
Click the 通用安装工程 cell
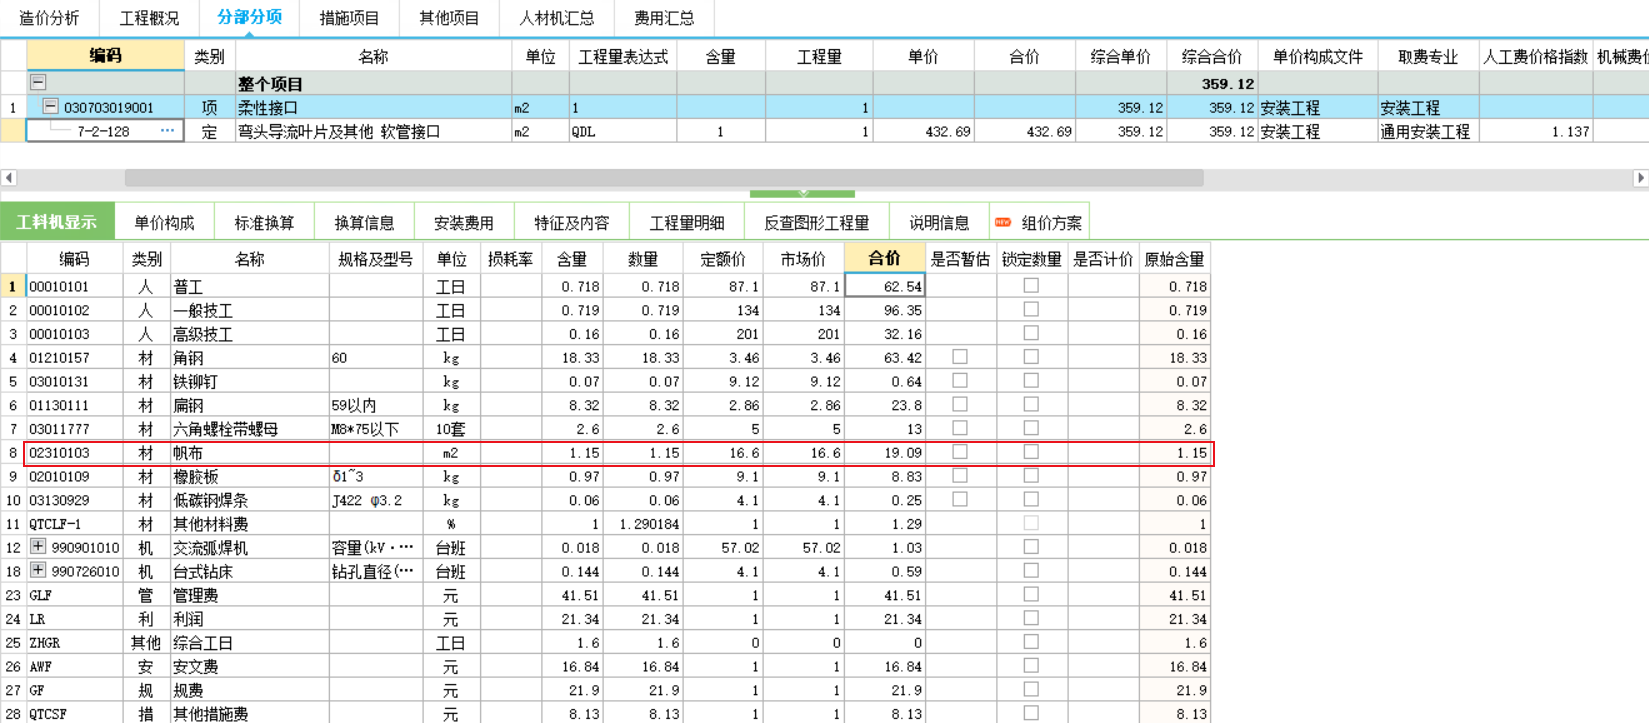pos(1428,131)
